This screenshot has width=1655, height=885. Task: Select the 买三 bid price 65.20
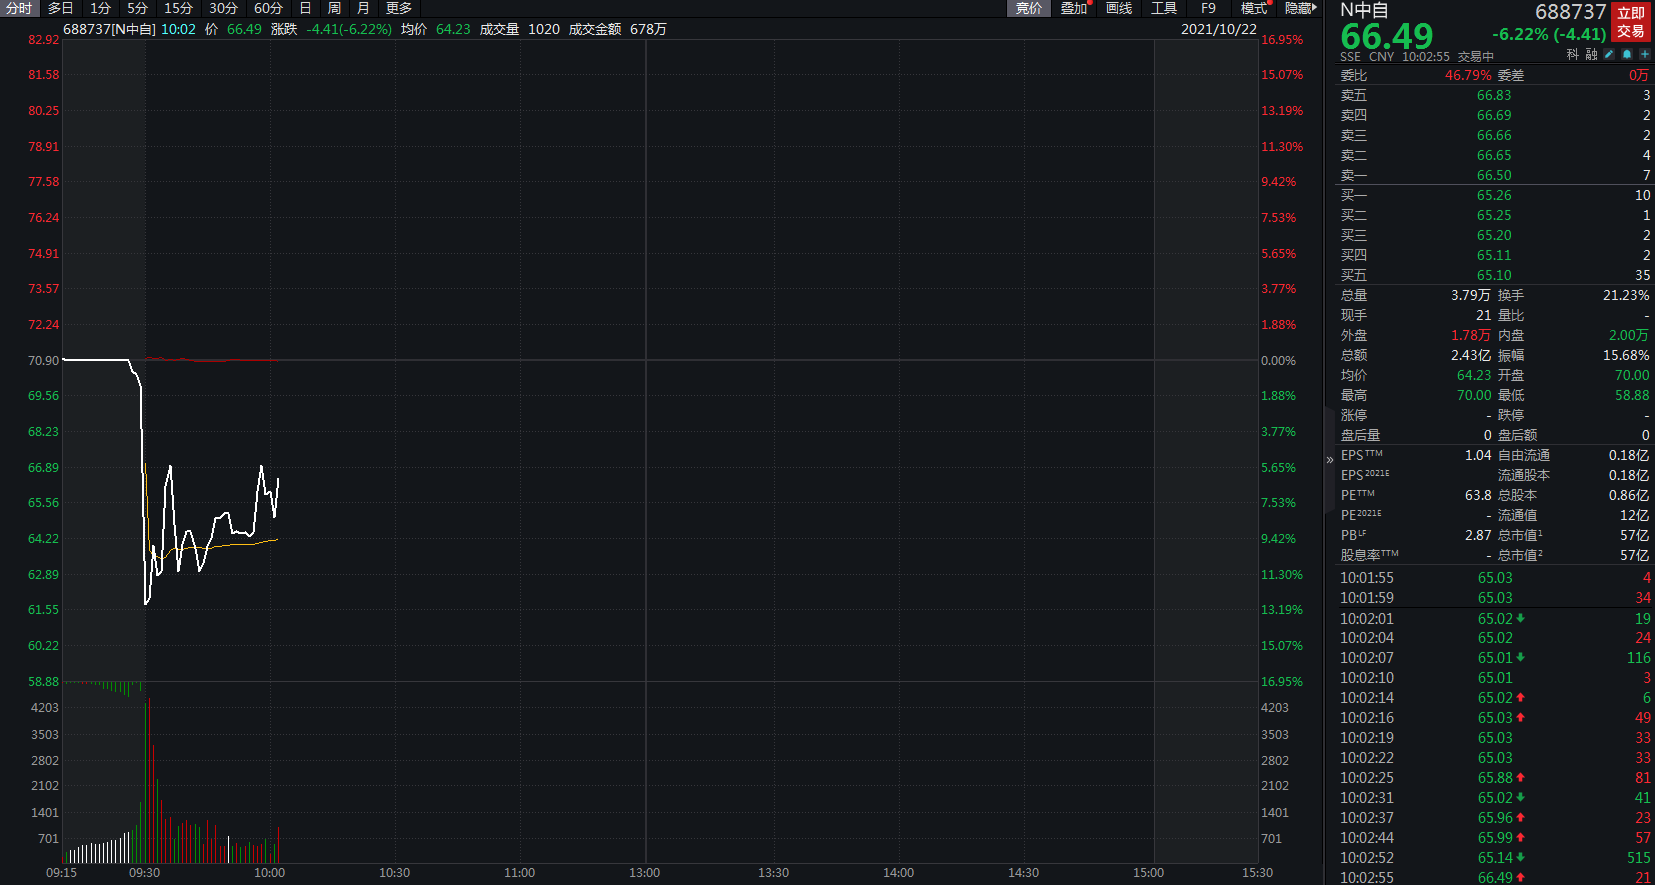1494,235
